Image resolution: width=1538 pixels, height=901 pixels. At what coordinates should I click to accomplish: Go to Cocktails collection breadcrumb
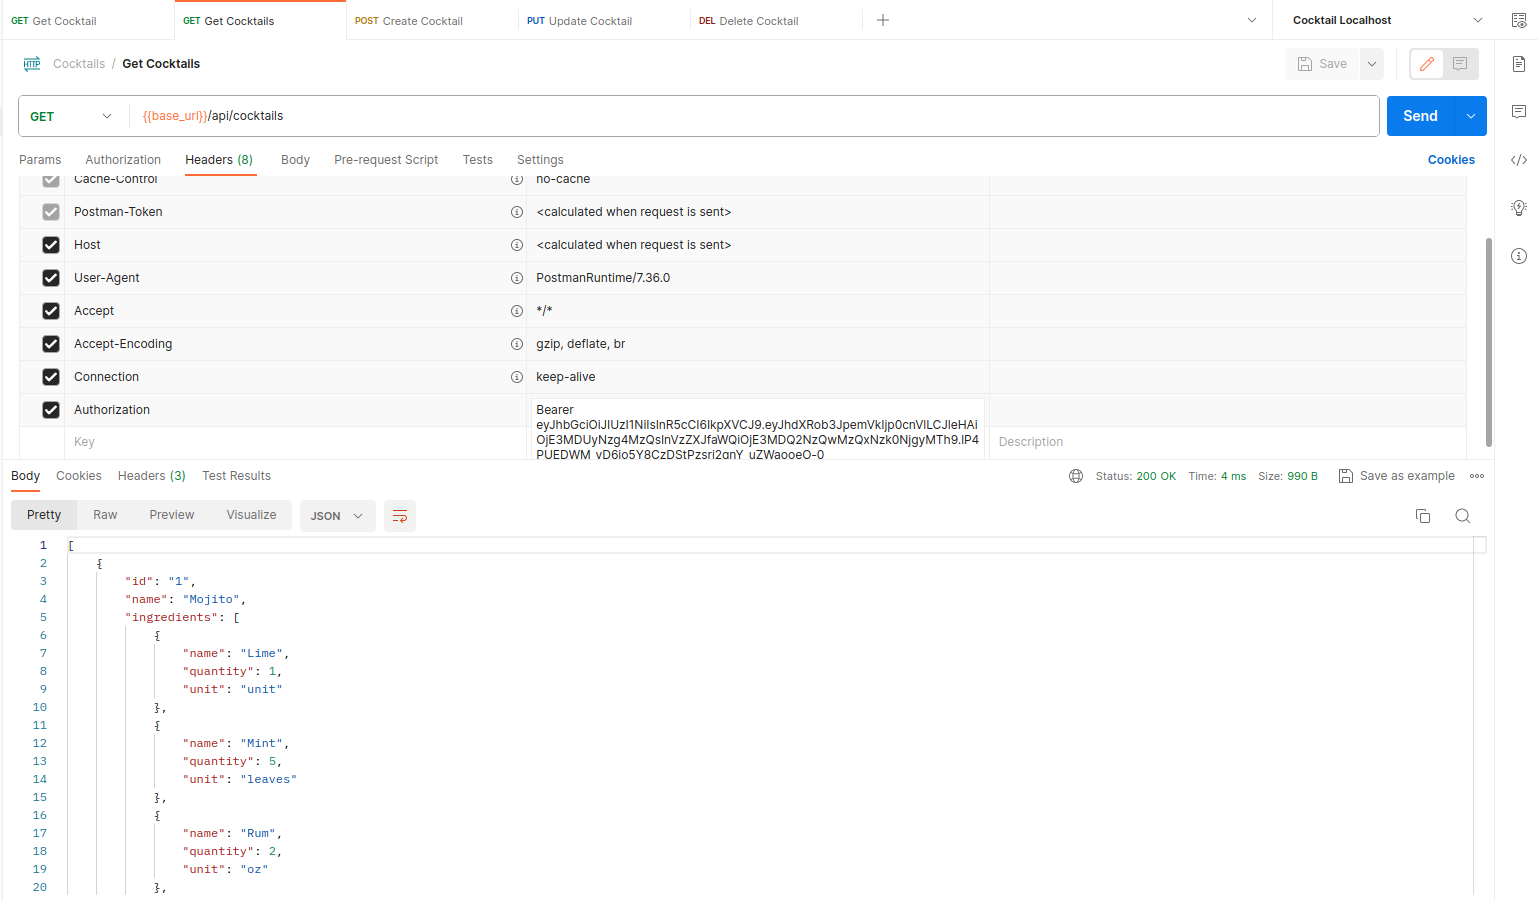coord(79,64)
